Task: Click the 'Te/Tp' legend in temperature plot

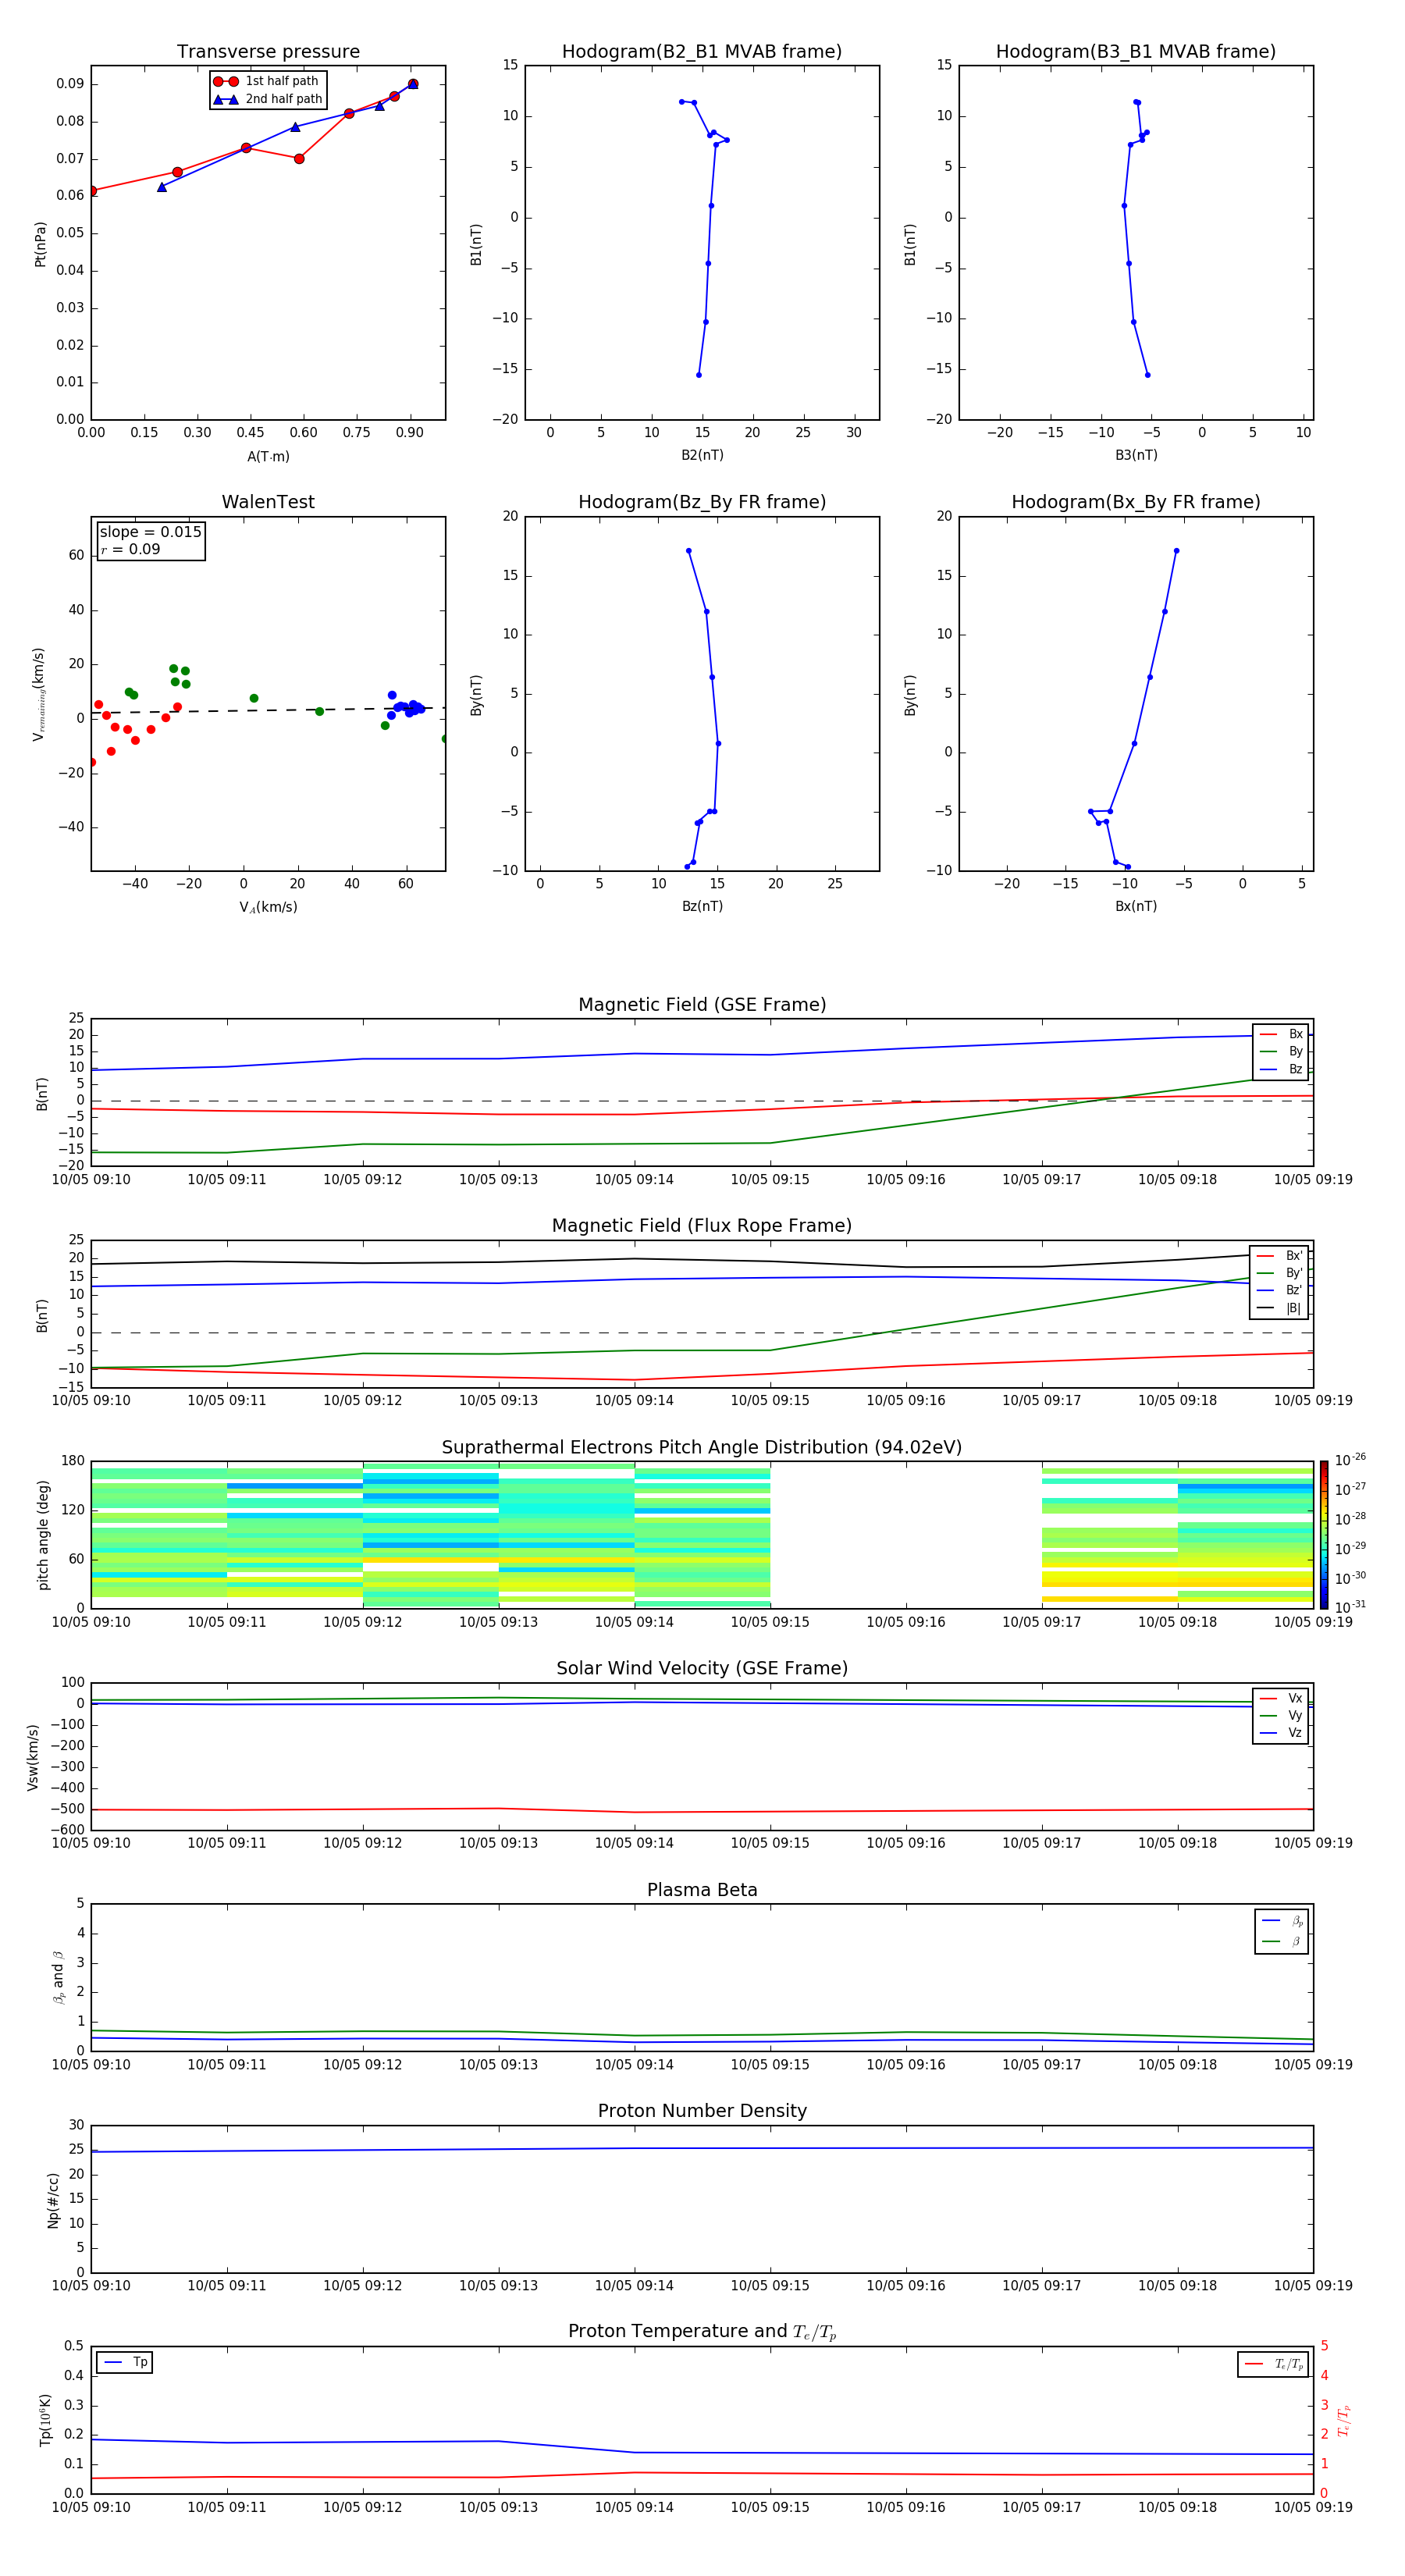Action: click(x=1273, y=2364)
